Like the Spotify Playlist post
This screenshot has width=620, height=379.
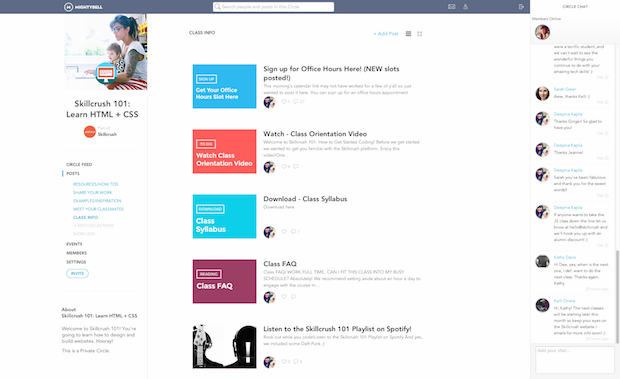(x=284, y=362)
